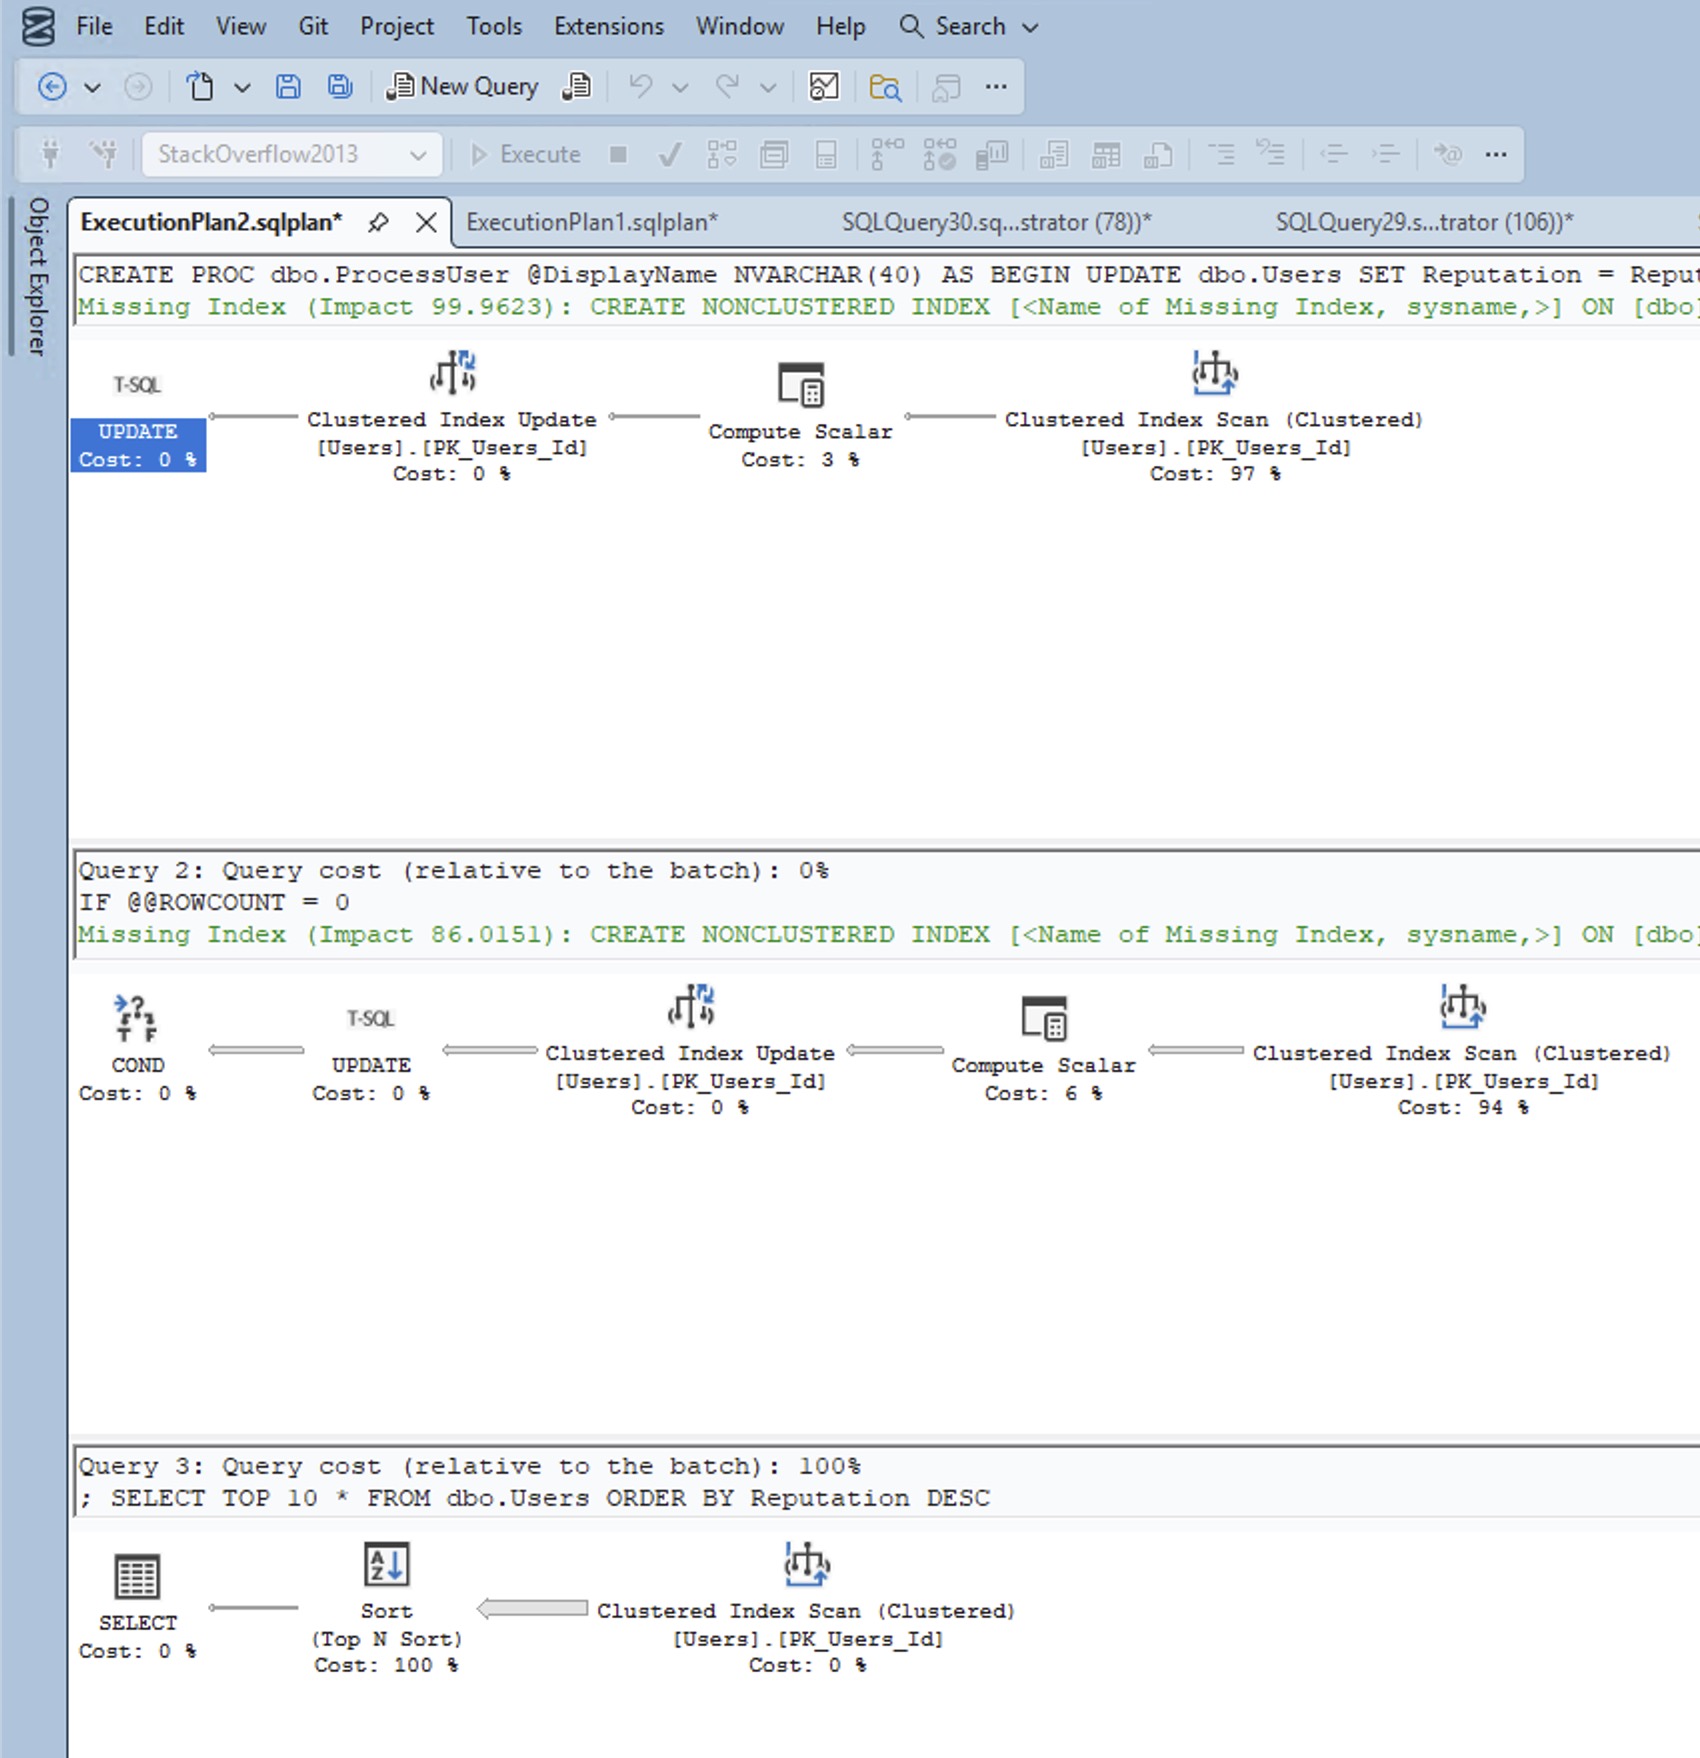The width and height of the screenshot is (1700, 1758).
Task: Open the Tools menu
Action: (x=493, y=27)
